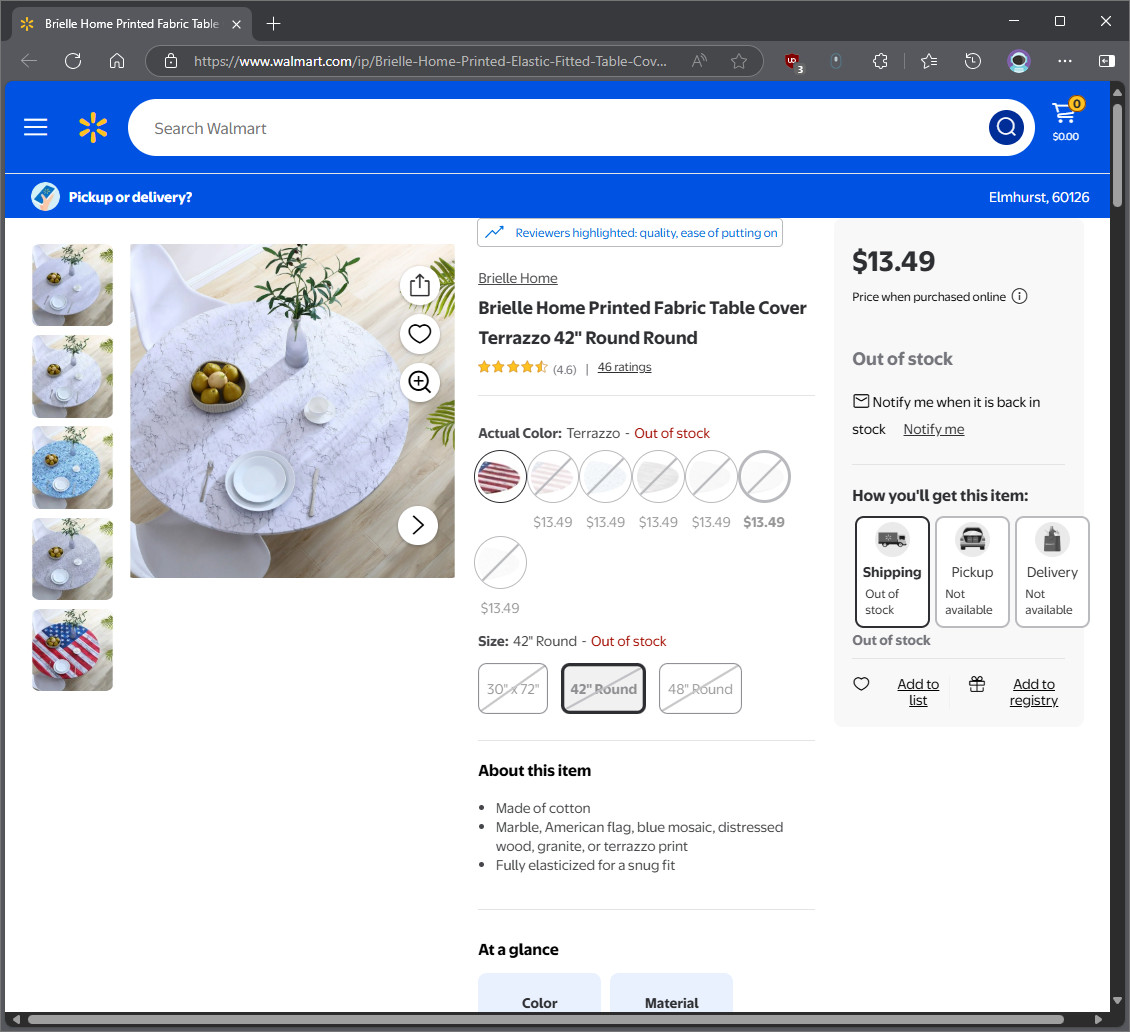Open the shopping cart showing $0.00

tap(1066, 120)
